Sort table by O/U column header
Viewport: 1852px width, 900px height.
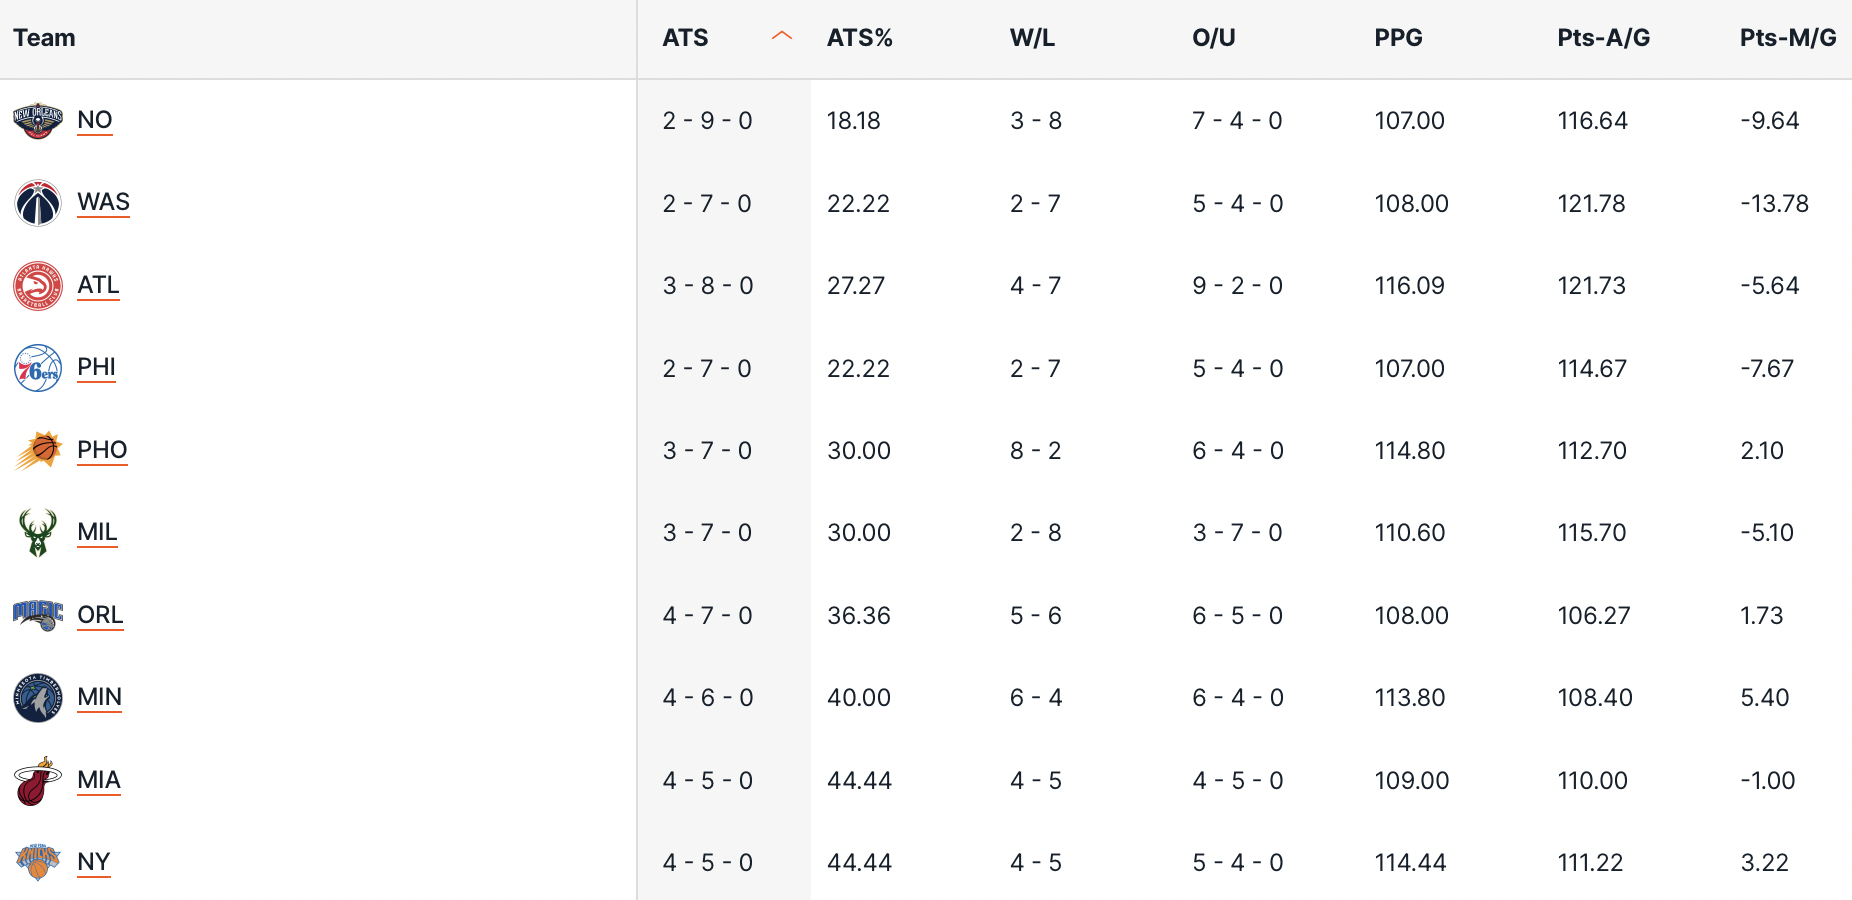pyautogui.click(x=1213, y=38)
